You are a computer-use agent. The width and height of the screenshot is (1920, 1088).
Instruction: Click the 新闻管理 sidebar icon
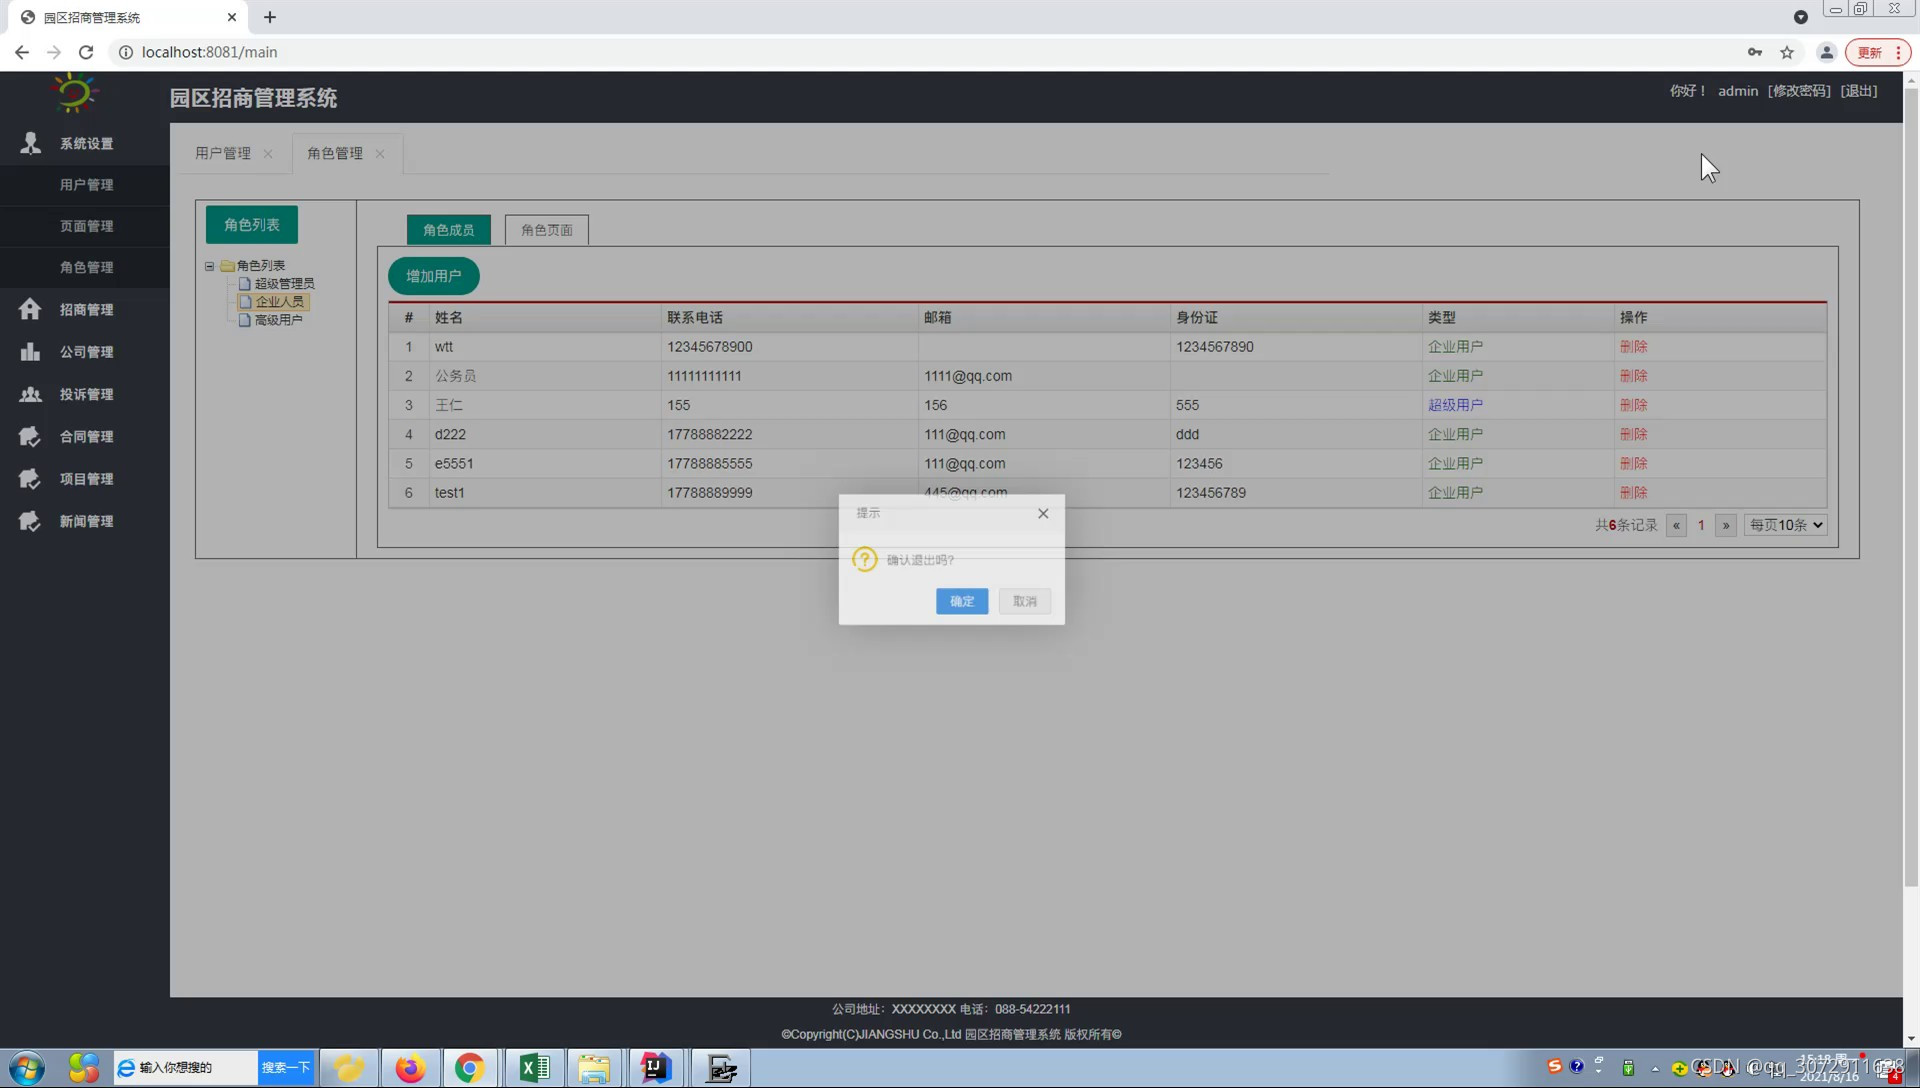point(30,521)
